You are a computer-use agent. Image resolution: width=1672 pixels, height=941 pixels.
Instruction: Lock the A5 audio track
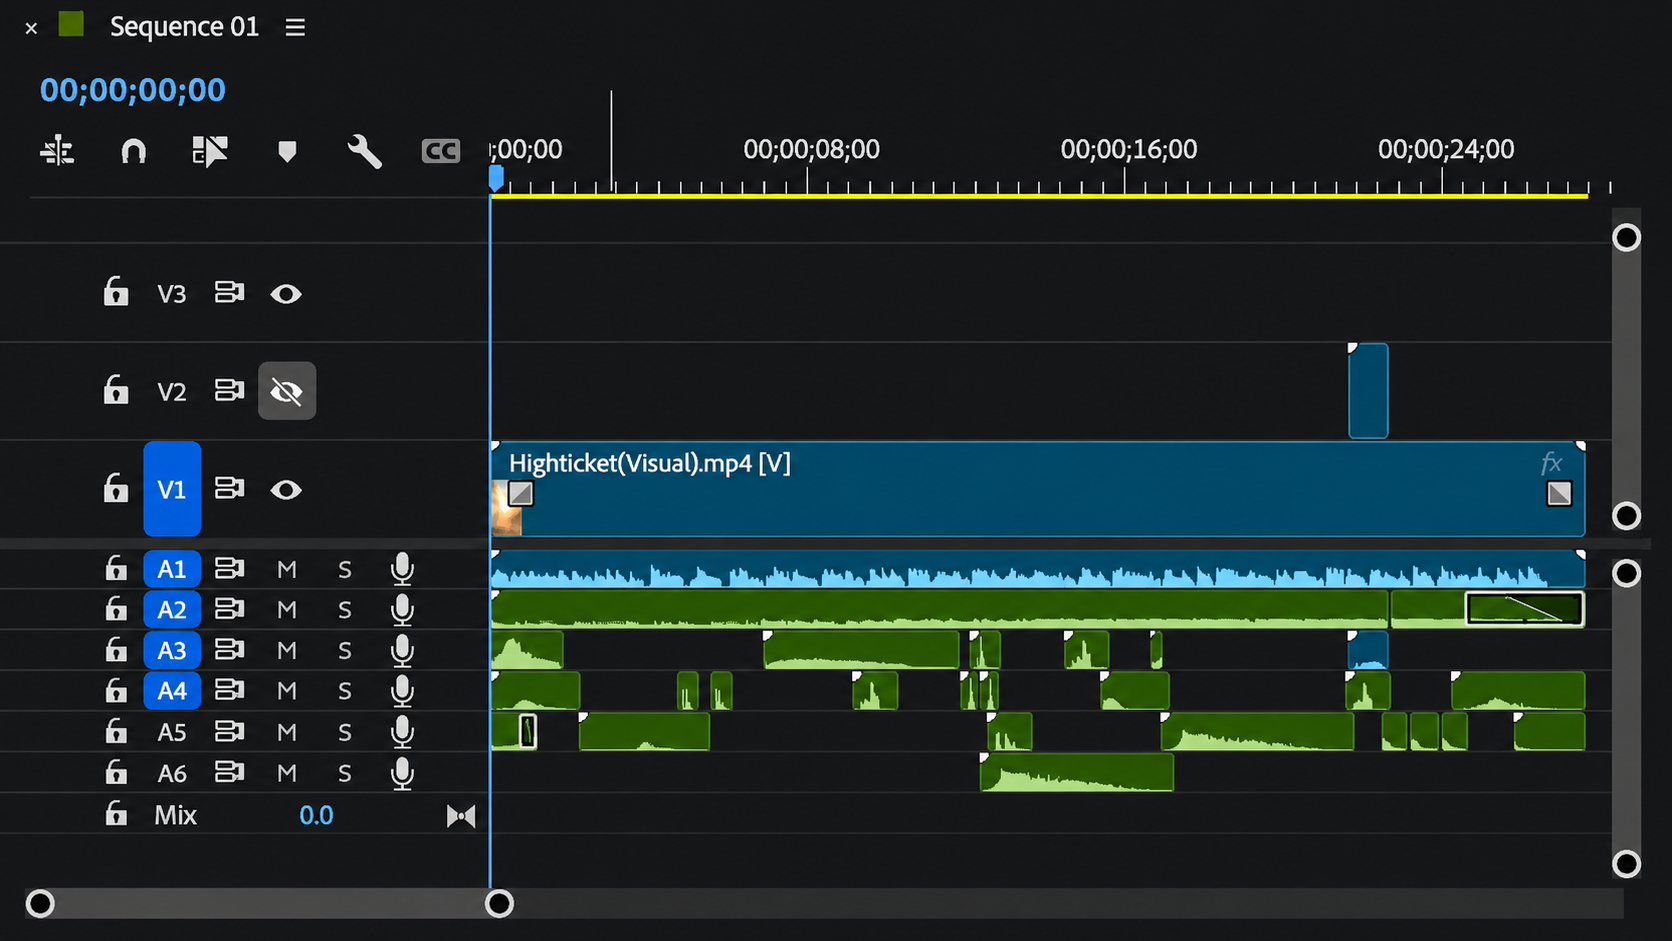116,731
